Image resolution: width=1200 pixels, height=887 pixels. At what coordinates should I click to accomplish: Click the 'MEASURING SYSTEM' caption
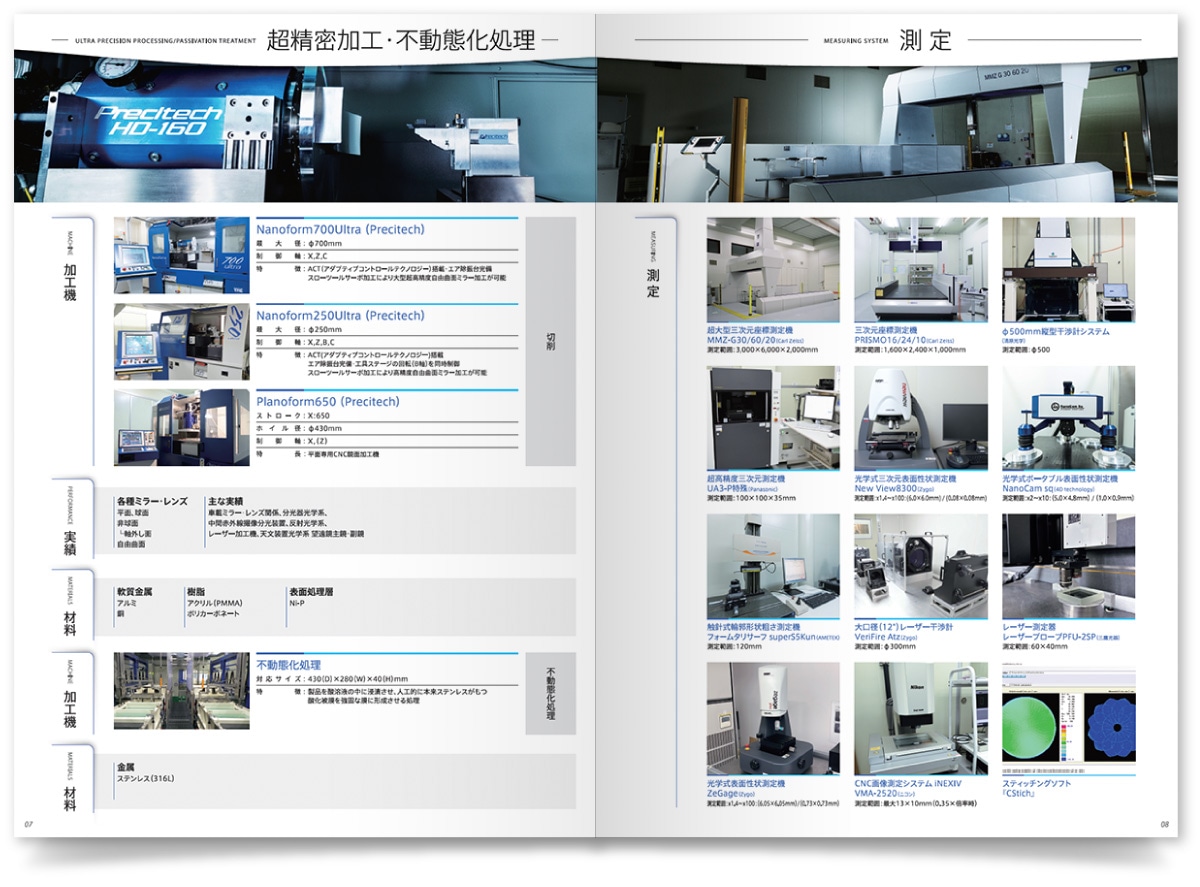click(x=855, y=42)
